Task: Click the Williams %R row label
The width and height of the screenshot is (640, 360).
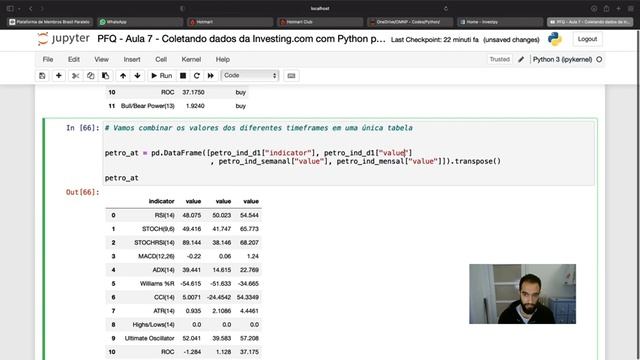Action: pos(157,284)
